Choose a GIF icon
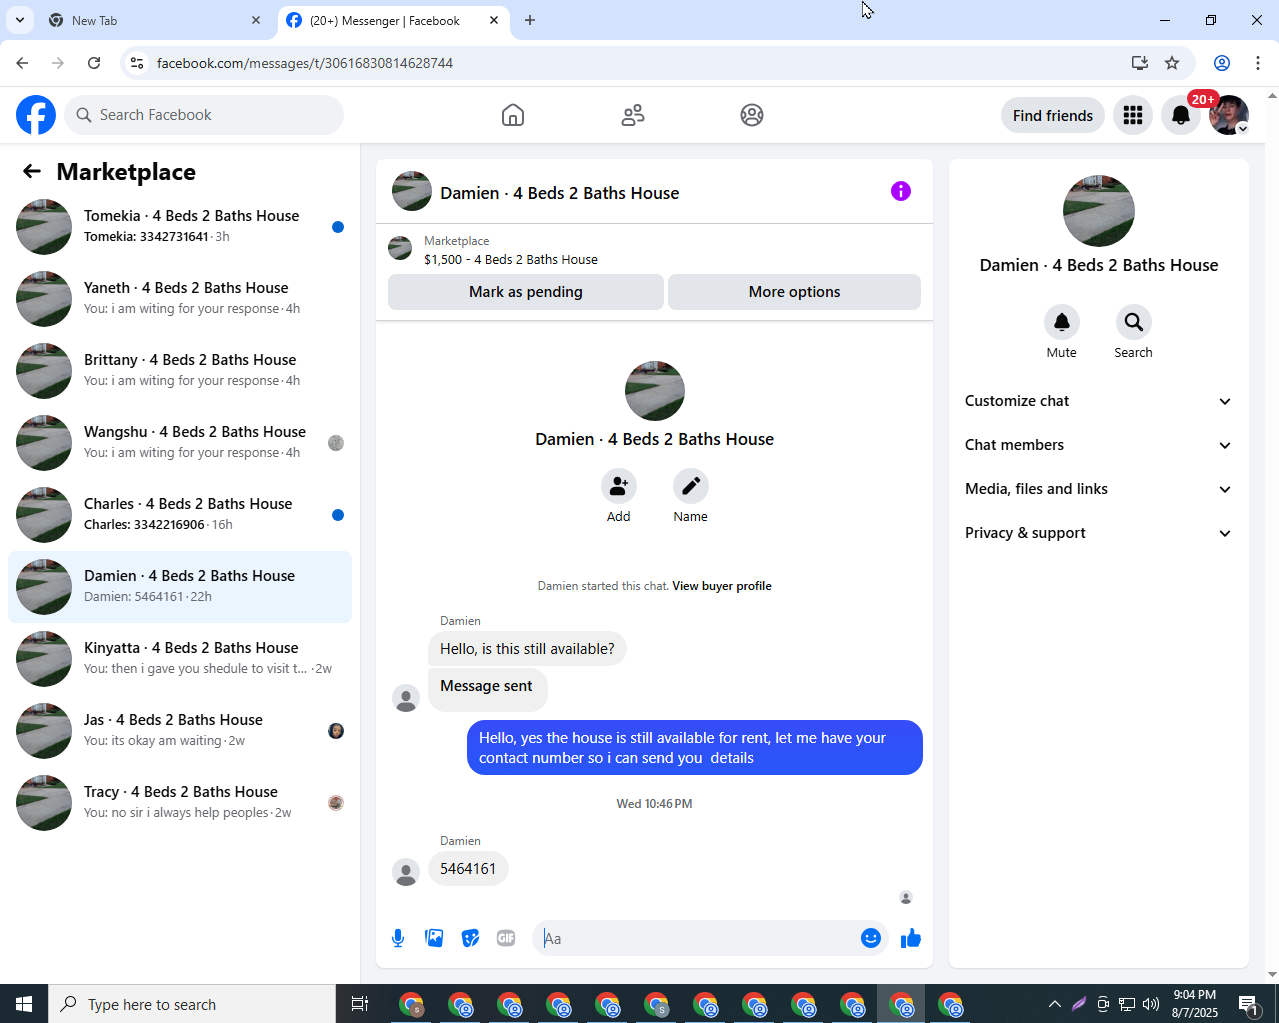1279x1023 pixels. [506, 938]
